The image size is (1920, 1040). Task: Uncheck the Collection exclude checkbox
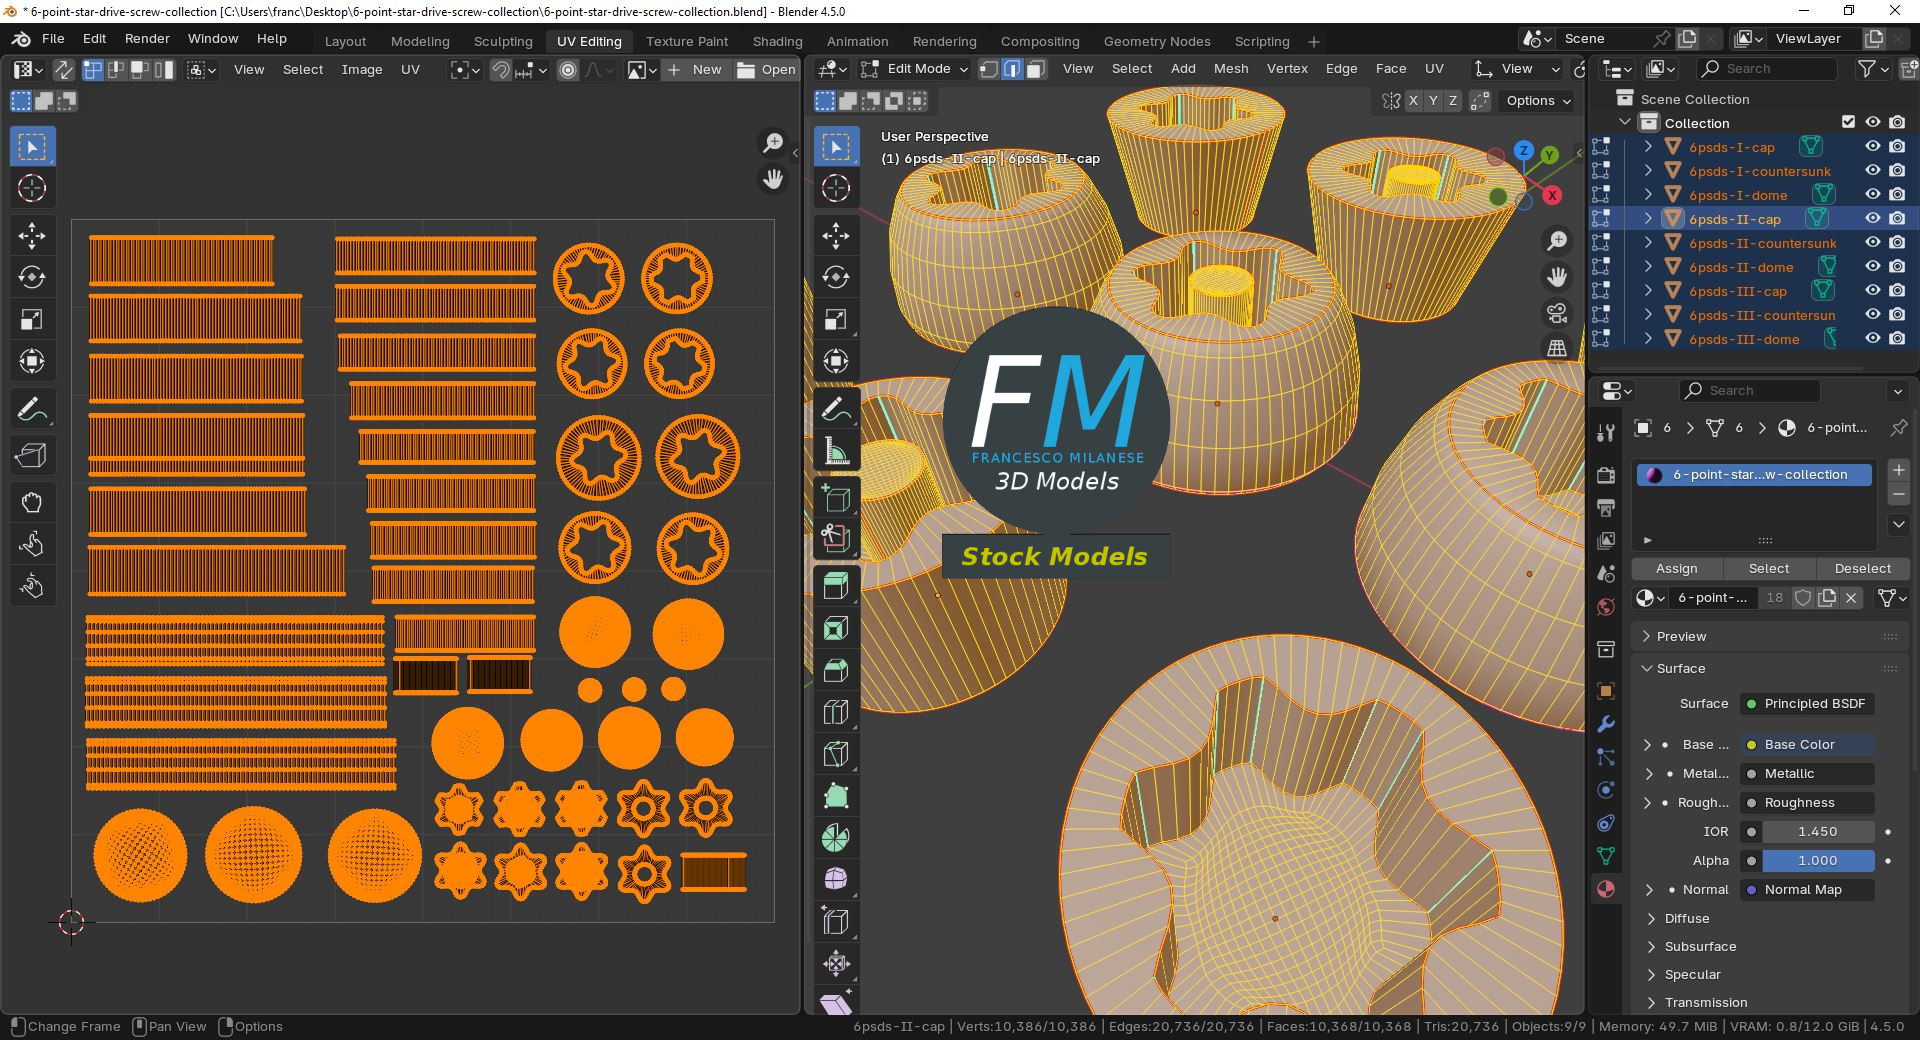1848,122
